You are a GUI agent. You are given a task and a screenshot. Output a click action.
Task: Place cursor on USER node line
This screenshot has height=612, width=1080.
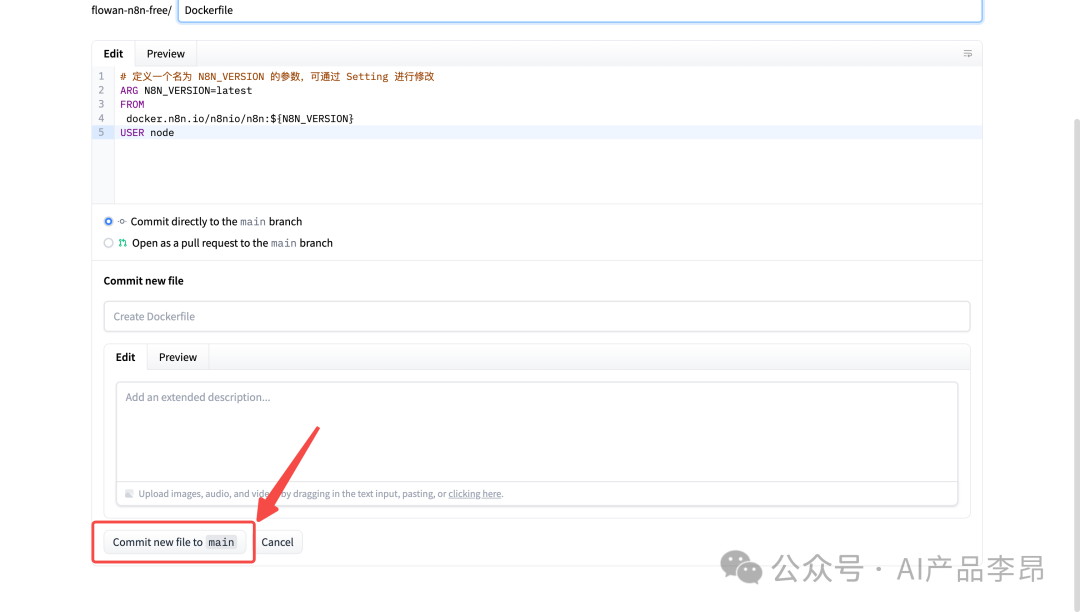point(147,133)
